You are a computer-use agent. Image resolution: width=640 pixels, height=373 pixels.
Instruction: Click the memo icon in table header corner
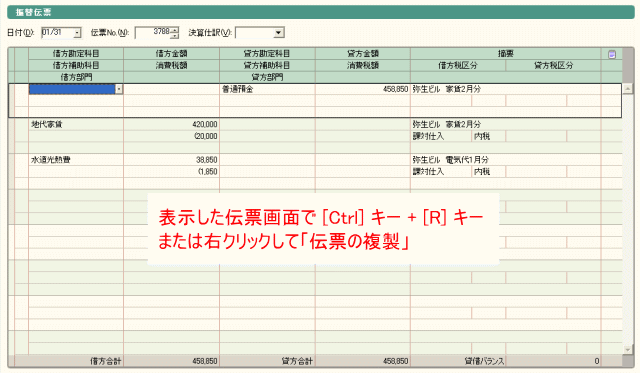coord(611,54)
